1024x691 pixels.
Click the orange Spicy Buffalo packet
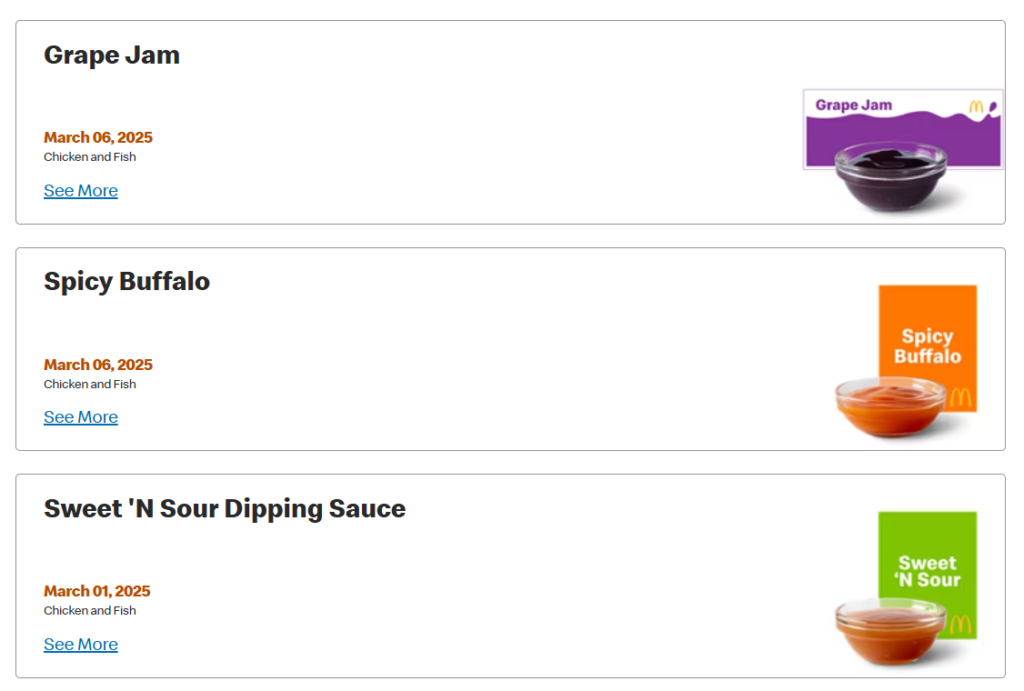click(x=927, y=330)
